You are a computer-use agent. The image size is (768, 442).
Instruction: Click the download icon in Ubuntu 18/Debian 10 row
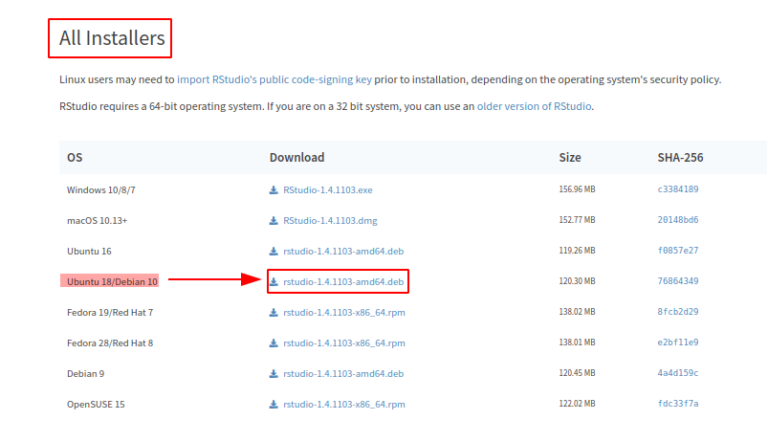pyautogui.click(x=274, y=282)
